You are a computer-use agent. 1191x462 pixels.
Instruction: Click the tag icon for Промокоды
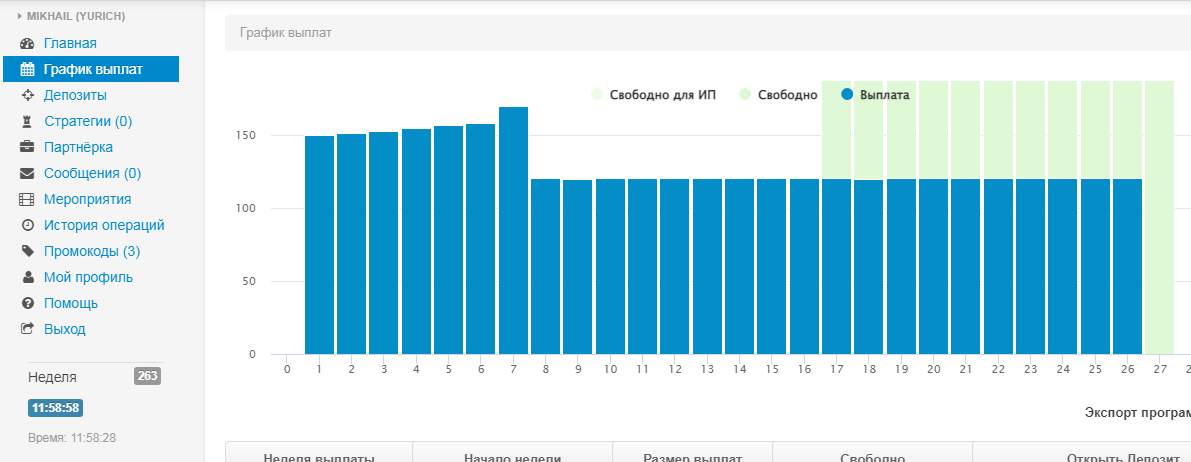(28, 252)
